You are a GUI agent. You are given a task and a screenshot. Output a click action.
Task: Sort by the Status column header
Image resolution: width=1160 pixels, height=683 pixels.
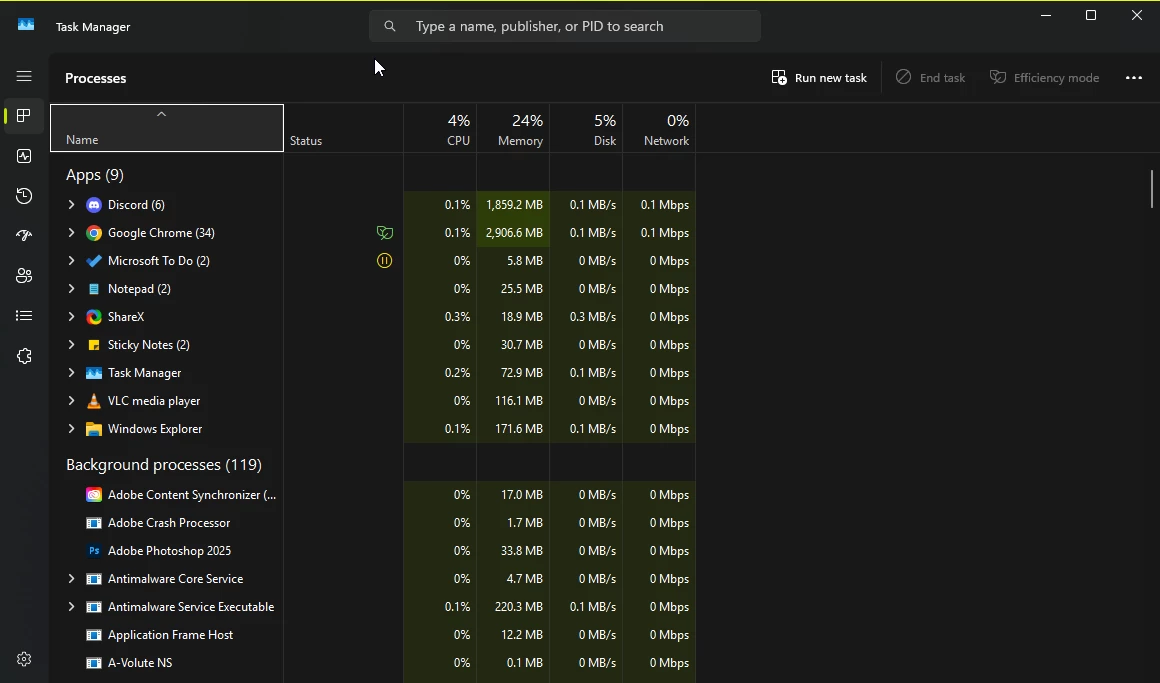point(343,128)
